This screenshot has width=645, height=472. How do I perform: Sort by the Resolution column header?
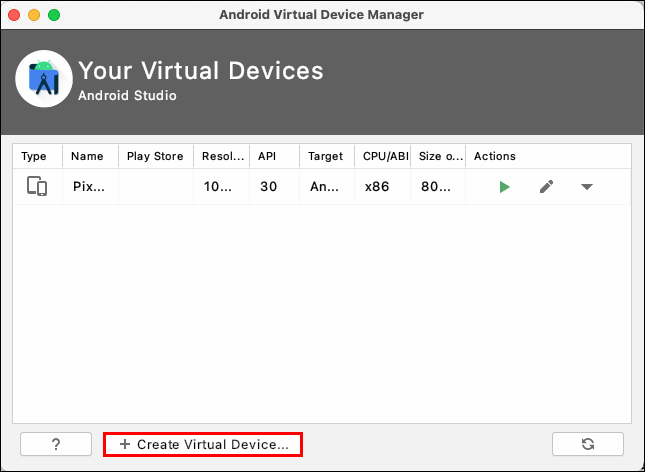tap(221, 156)
